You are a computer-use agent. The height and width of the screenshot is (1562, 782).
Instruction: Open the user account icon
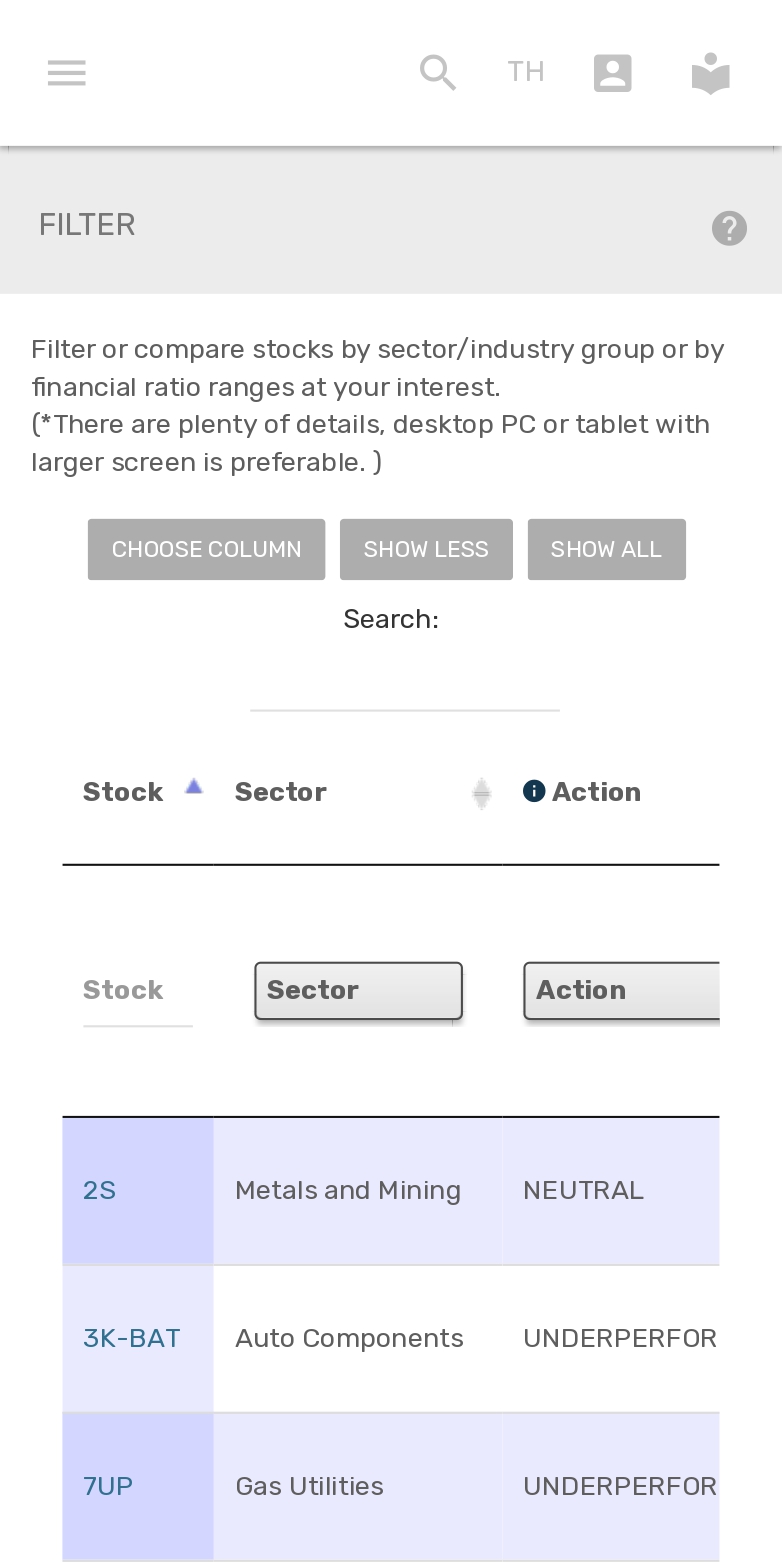tap(612, 73)
